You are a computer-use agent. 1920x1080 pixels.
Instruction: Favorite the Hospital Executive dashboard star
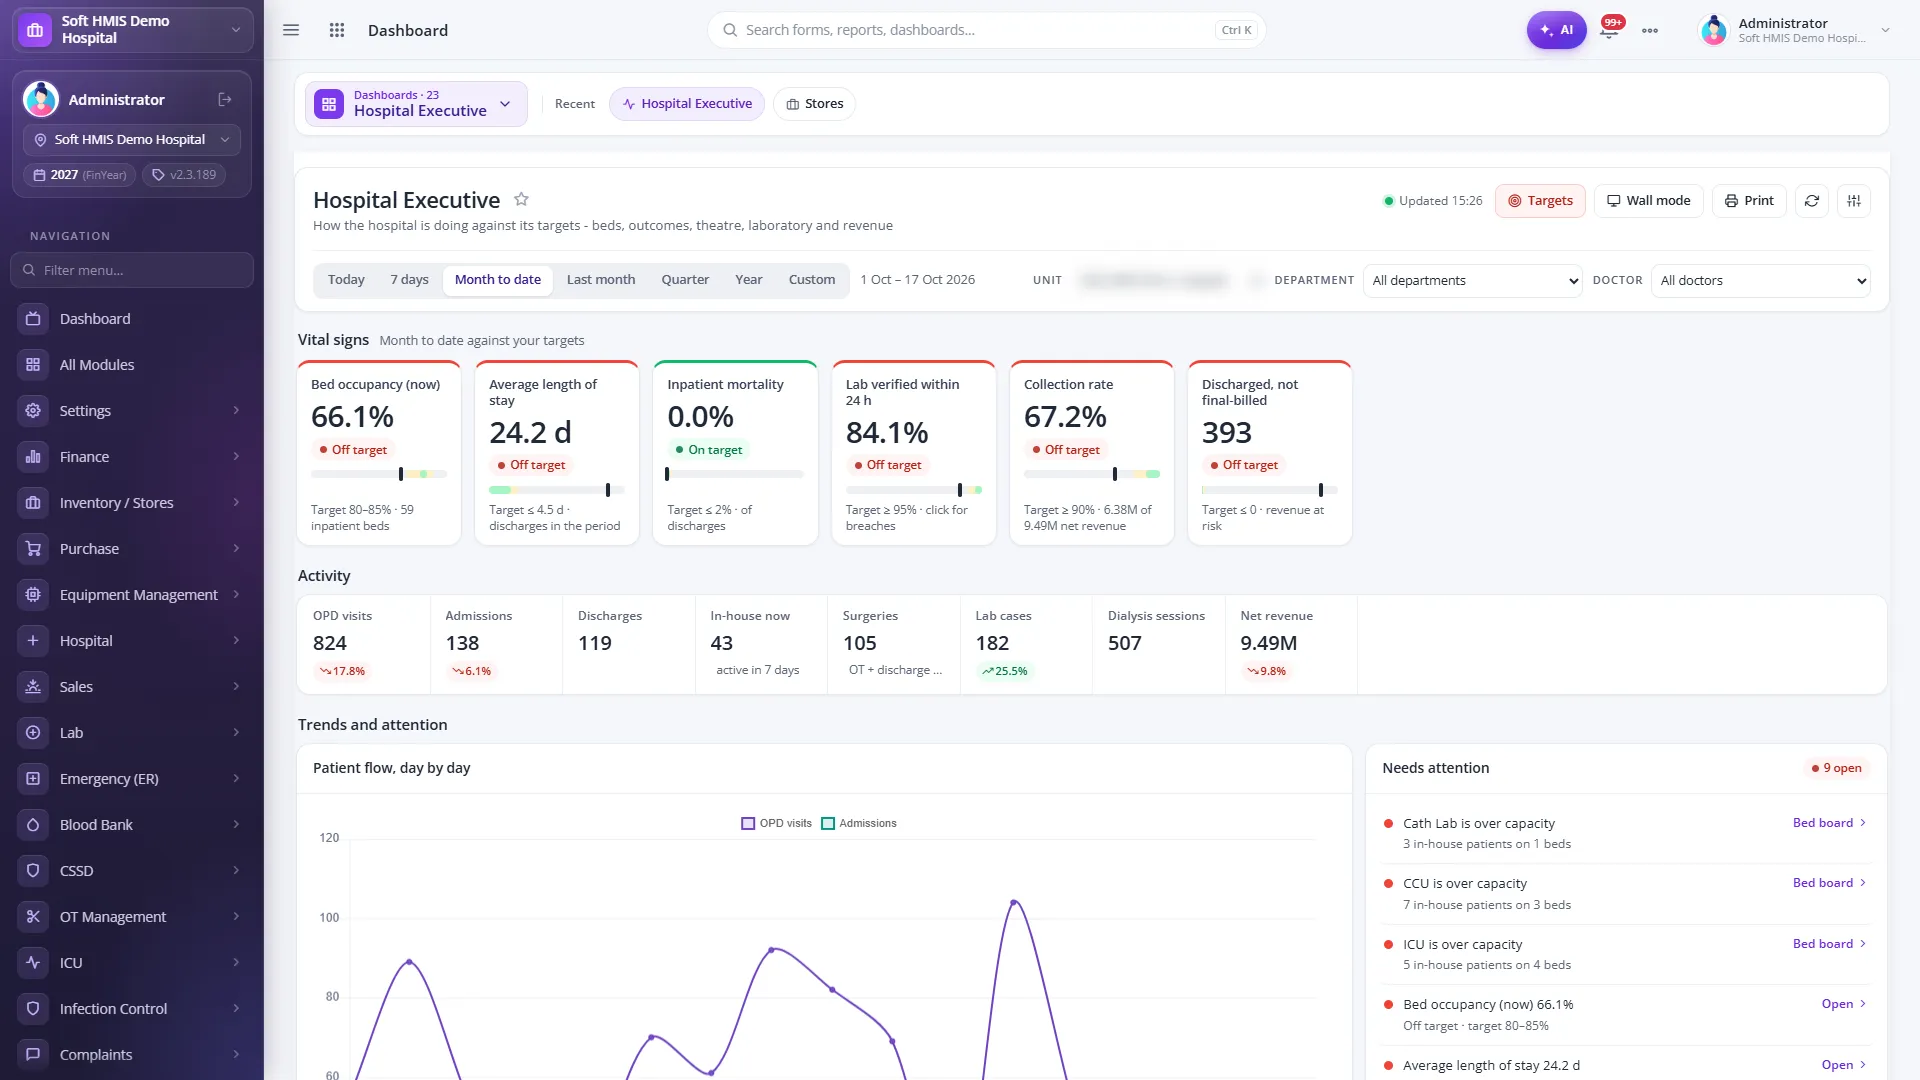point(521,199)
